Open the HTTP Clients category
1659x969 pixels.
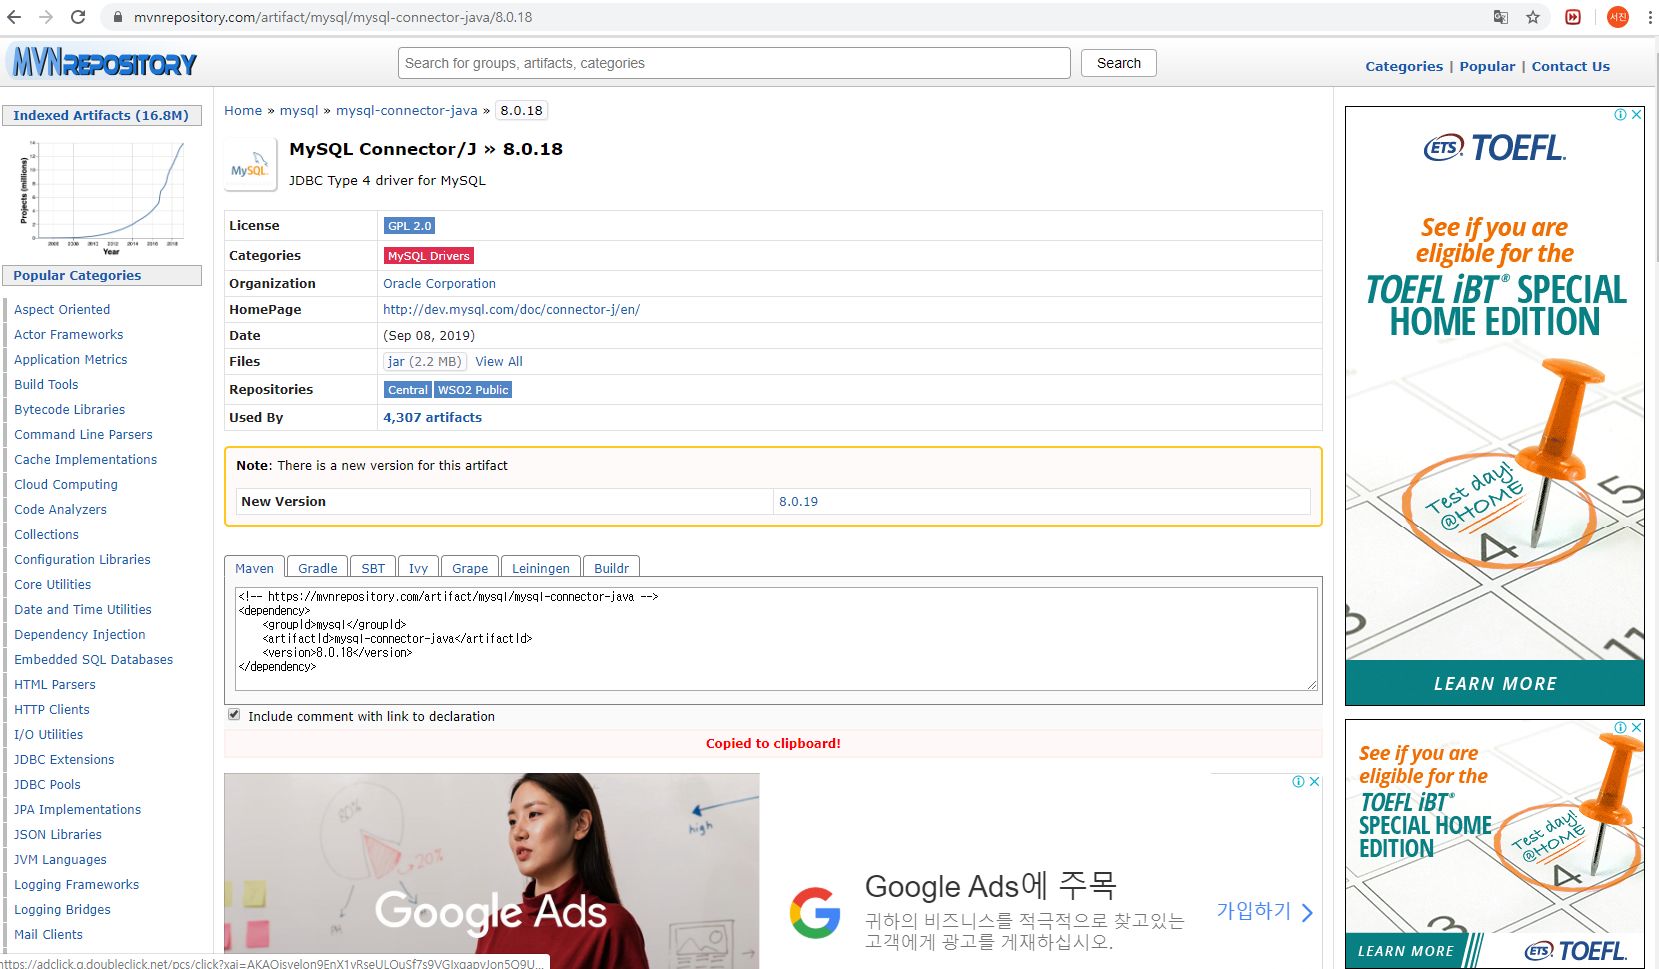point(52,710)
